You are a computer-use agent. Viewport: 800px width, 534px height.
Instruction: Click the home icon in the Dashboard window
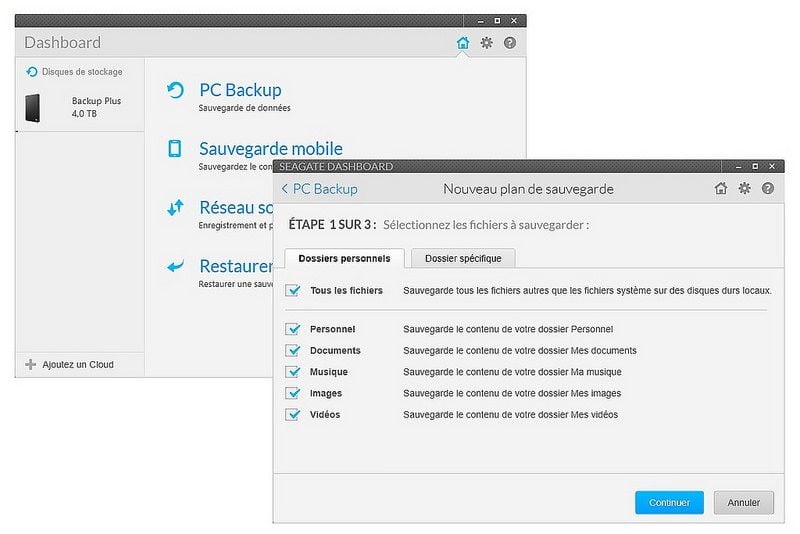coord(463,43)
